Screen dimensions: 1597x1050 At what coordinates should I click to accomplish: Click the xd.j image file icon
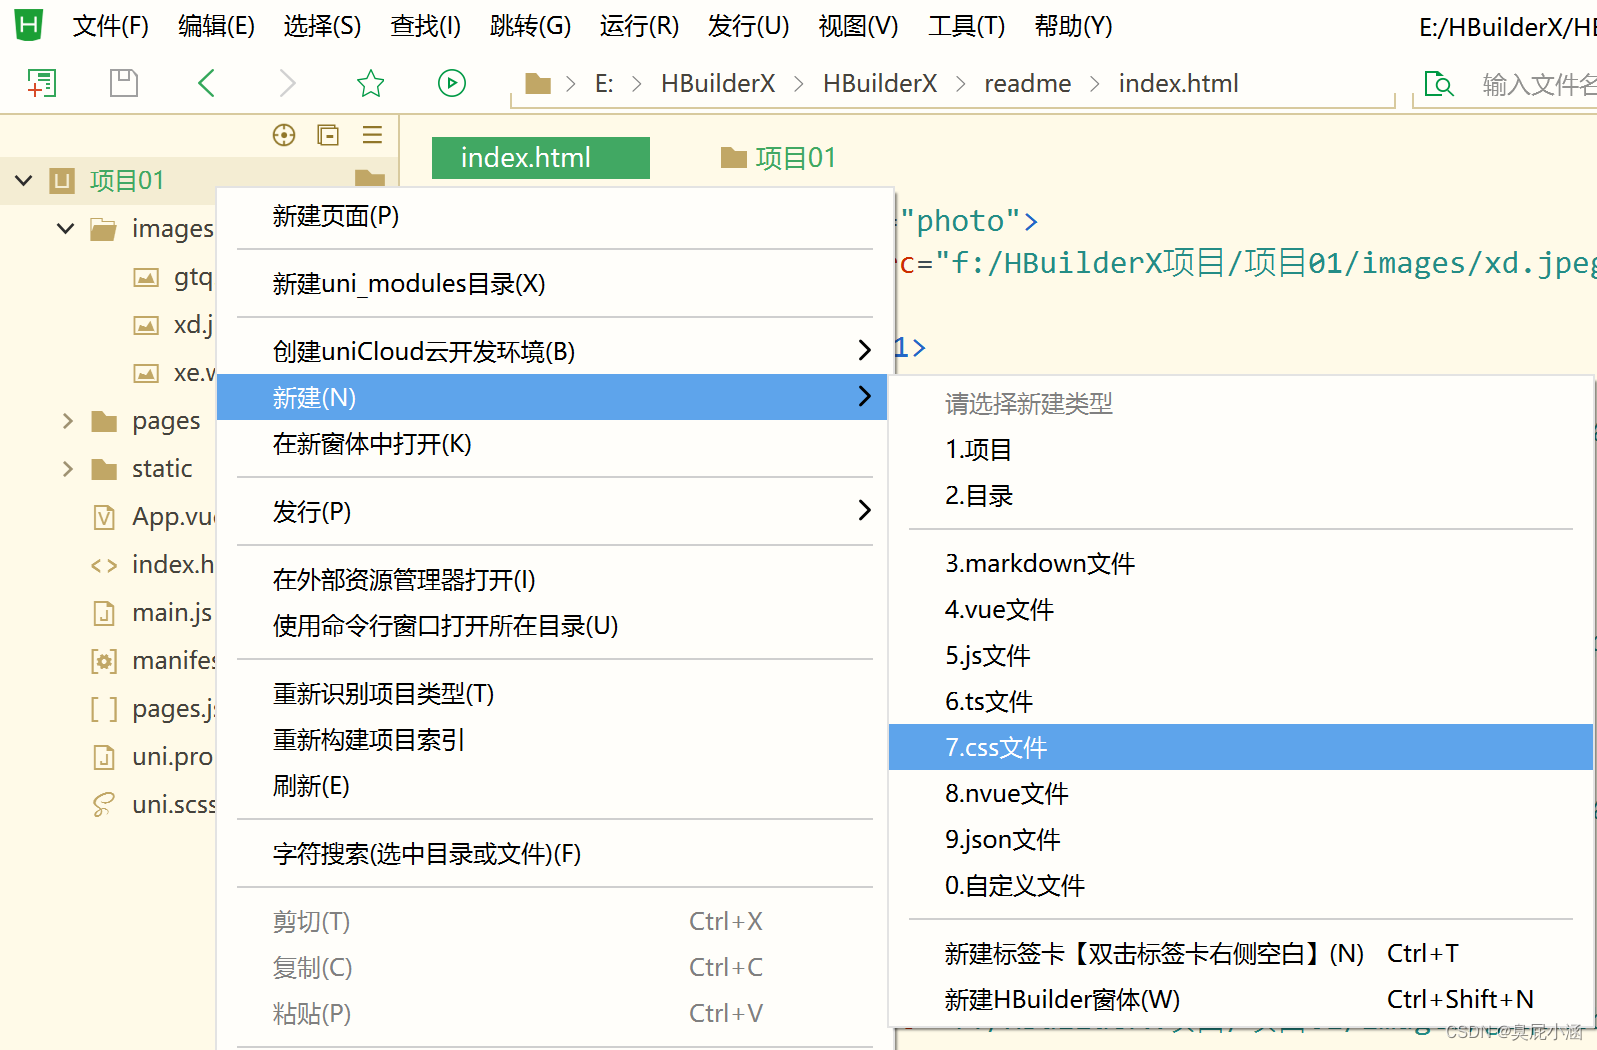coord(146,325)
